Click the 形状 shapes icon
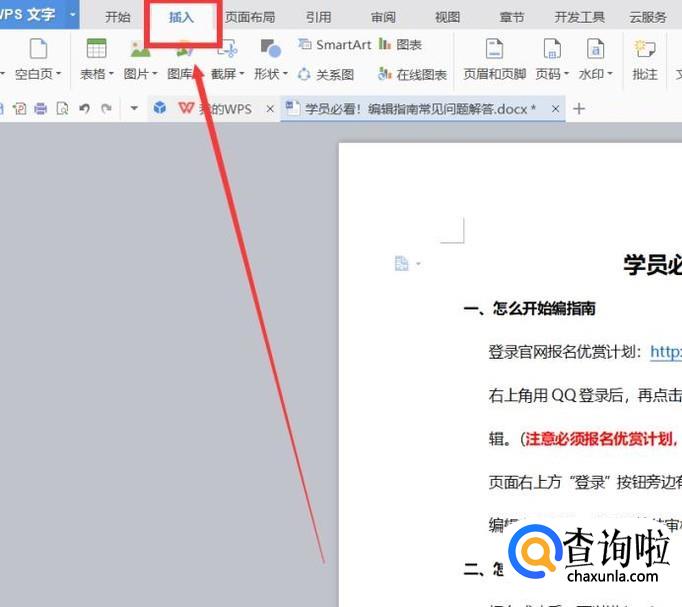The width and height of the screenshot is (682, 607). (x=271, y=48)
